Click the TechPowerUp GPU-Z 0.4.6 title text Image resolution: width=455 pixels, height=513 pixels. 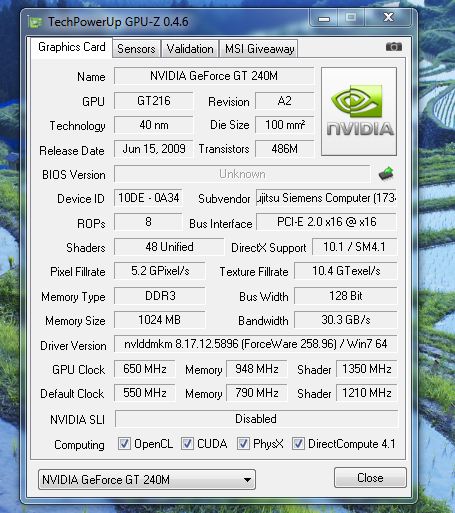(x=118, y=22)
